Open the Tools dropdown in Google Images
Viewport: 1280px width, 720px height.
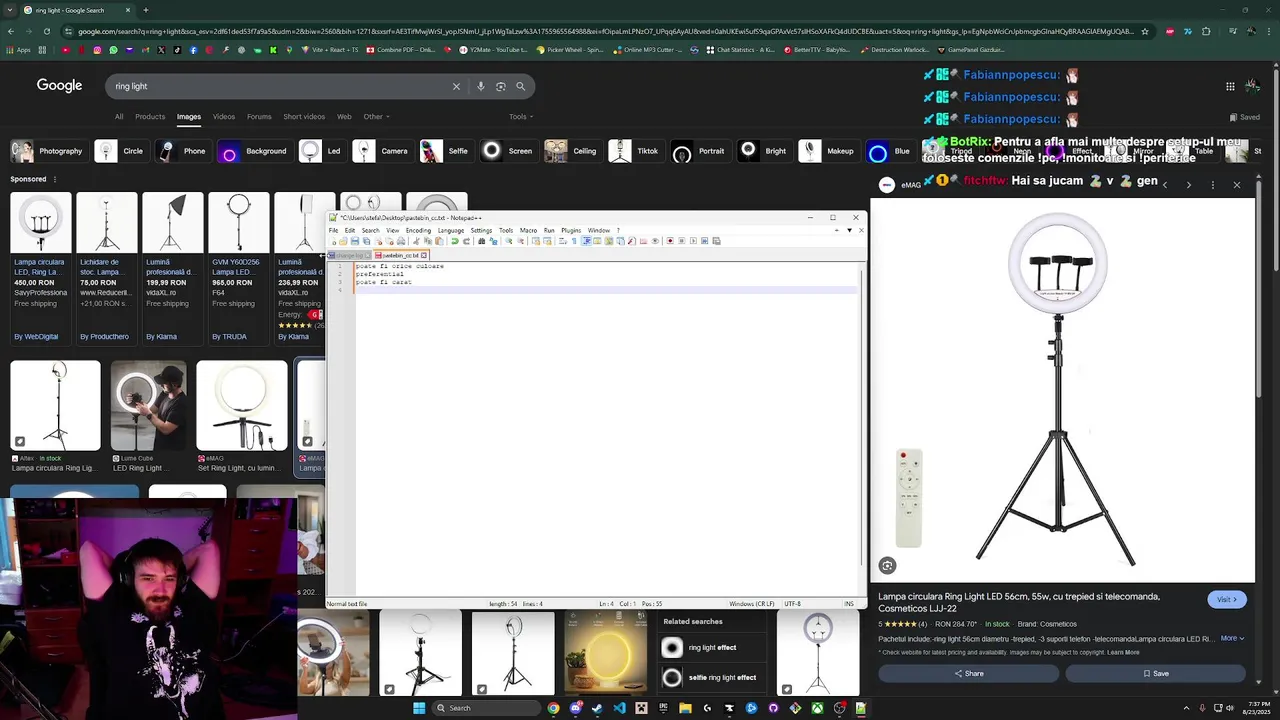pos(520,117)
